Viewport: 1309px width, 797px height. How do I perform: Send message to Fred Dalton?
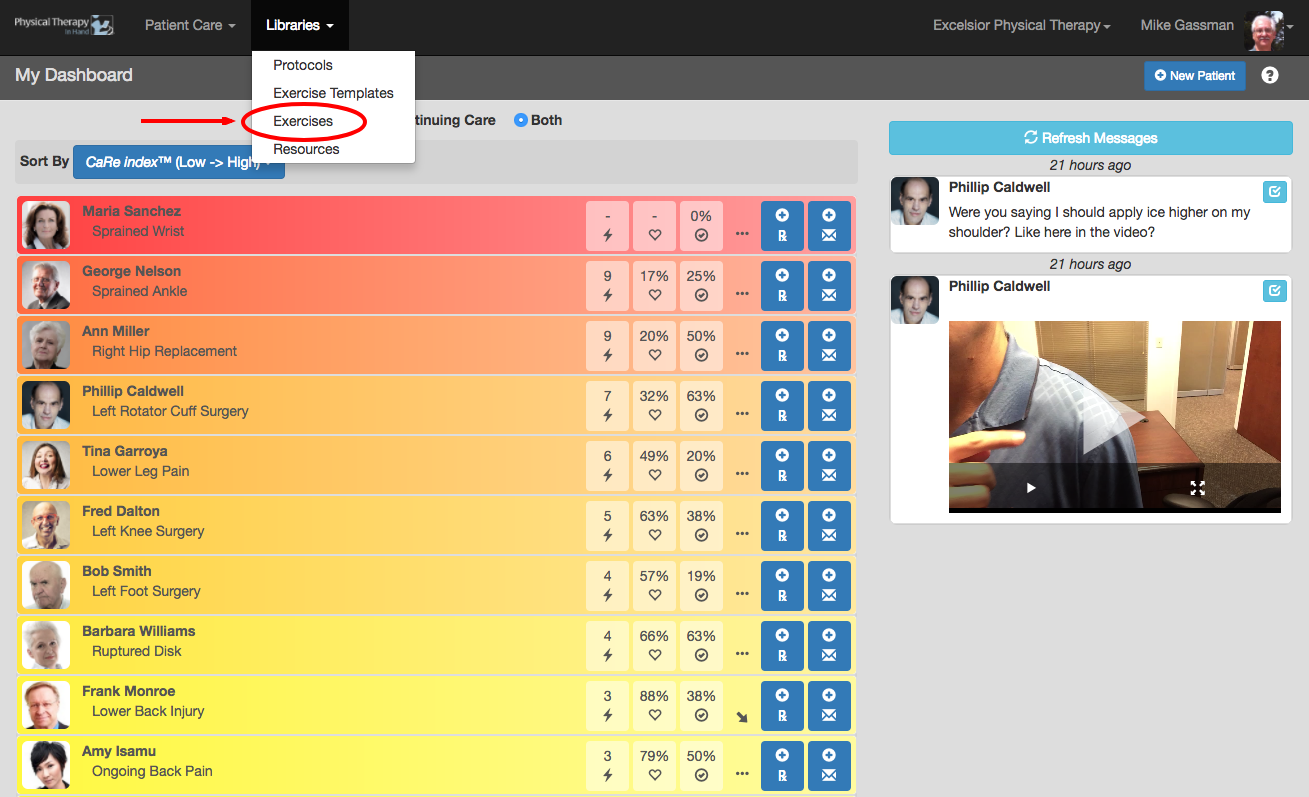click(829, 525)
